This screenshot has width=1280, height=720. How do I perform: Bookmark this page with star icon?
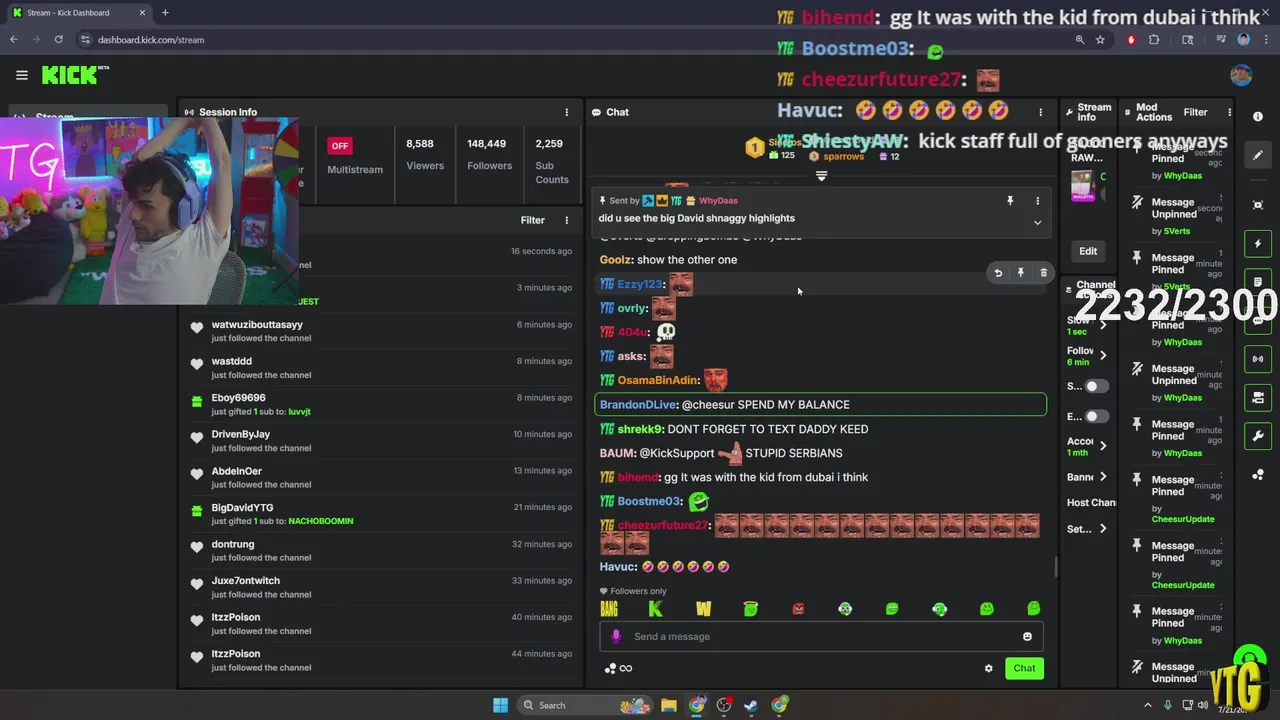tap(1100, 40)
